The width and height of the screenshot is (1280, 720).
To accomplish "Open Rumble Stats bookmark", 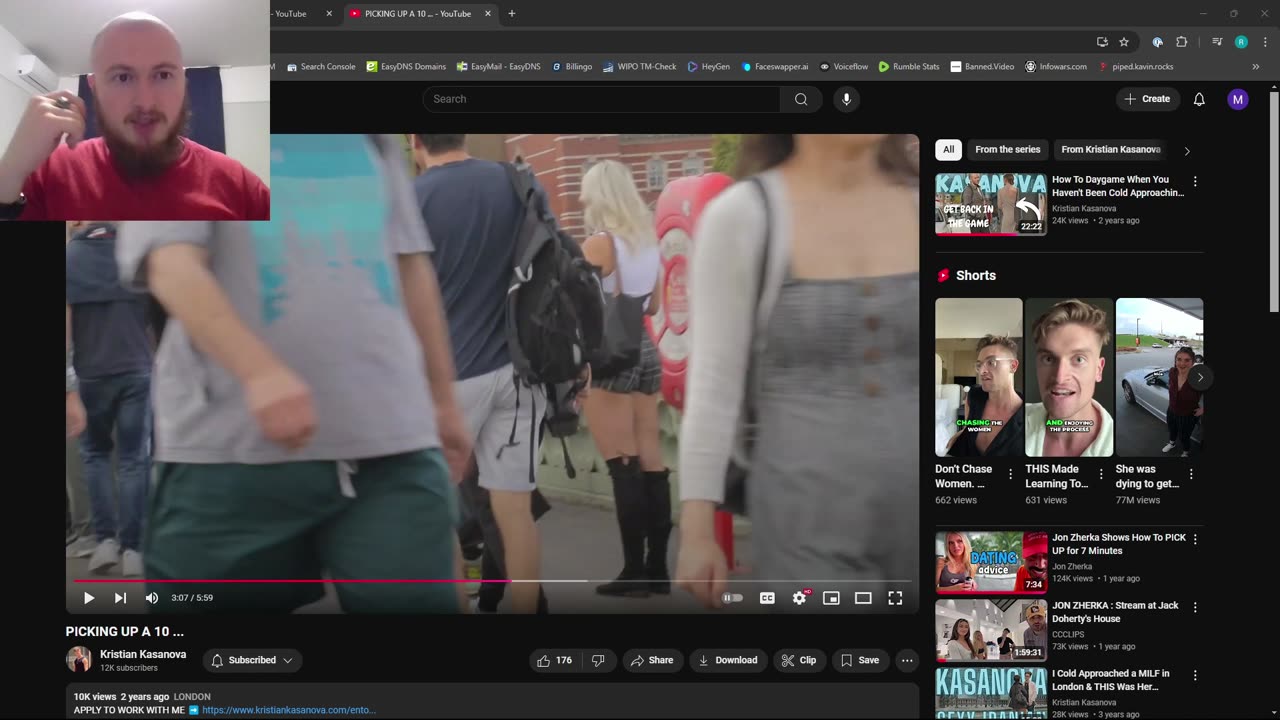I will [909, 67].
